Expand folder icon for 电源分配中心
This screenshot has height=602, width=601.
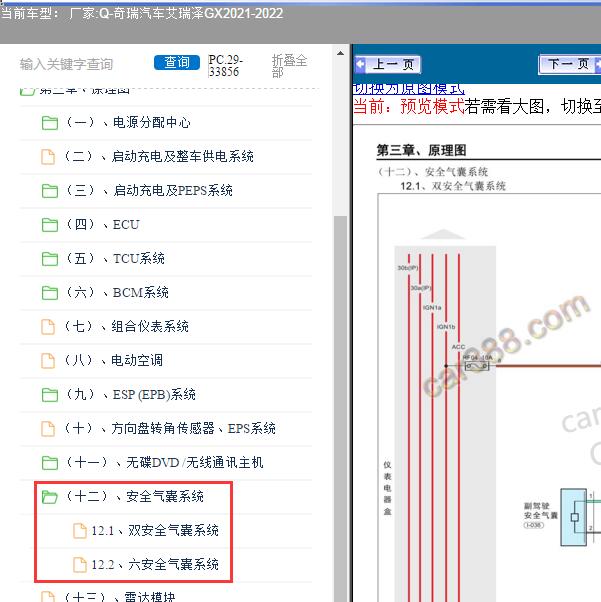50,123
